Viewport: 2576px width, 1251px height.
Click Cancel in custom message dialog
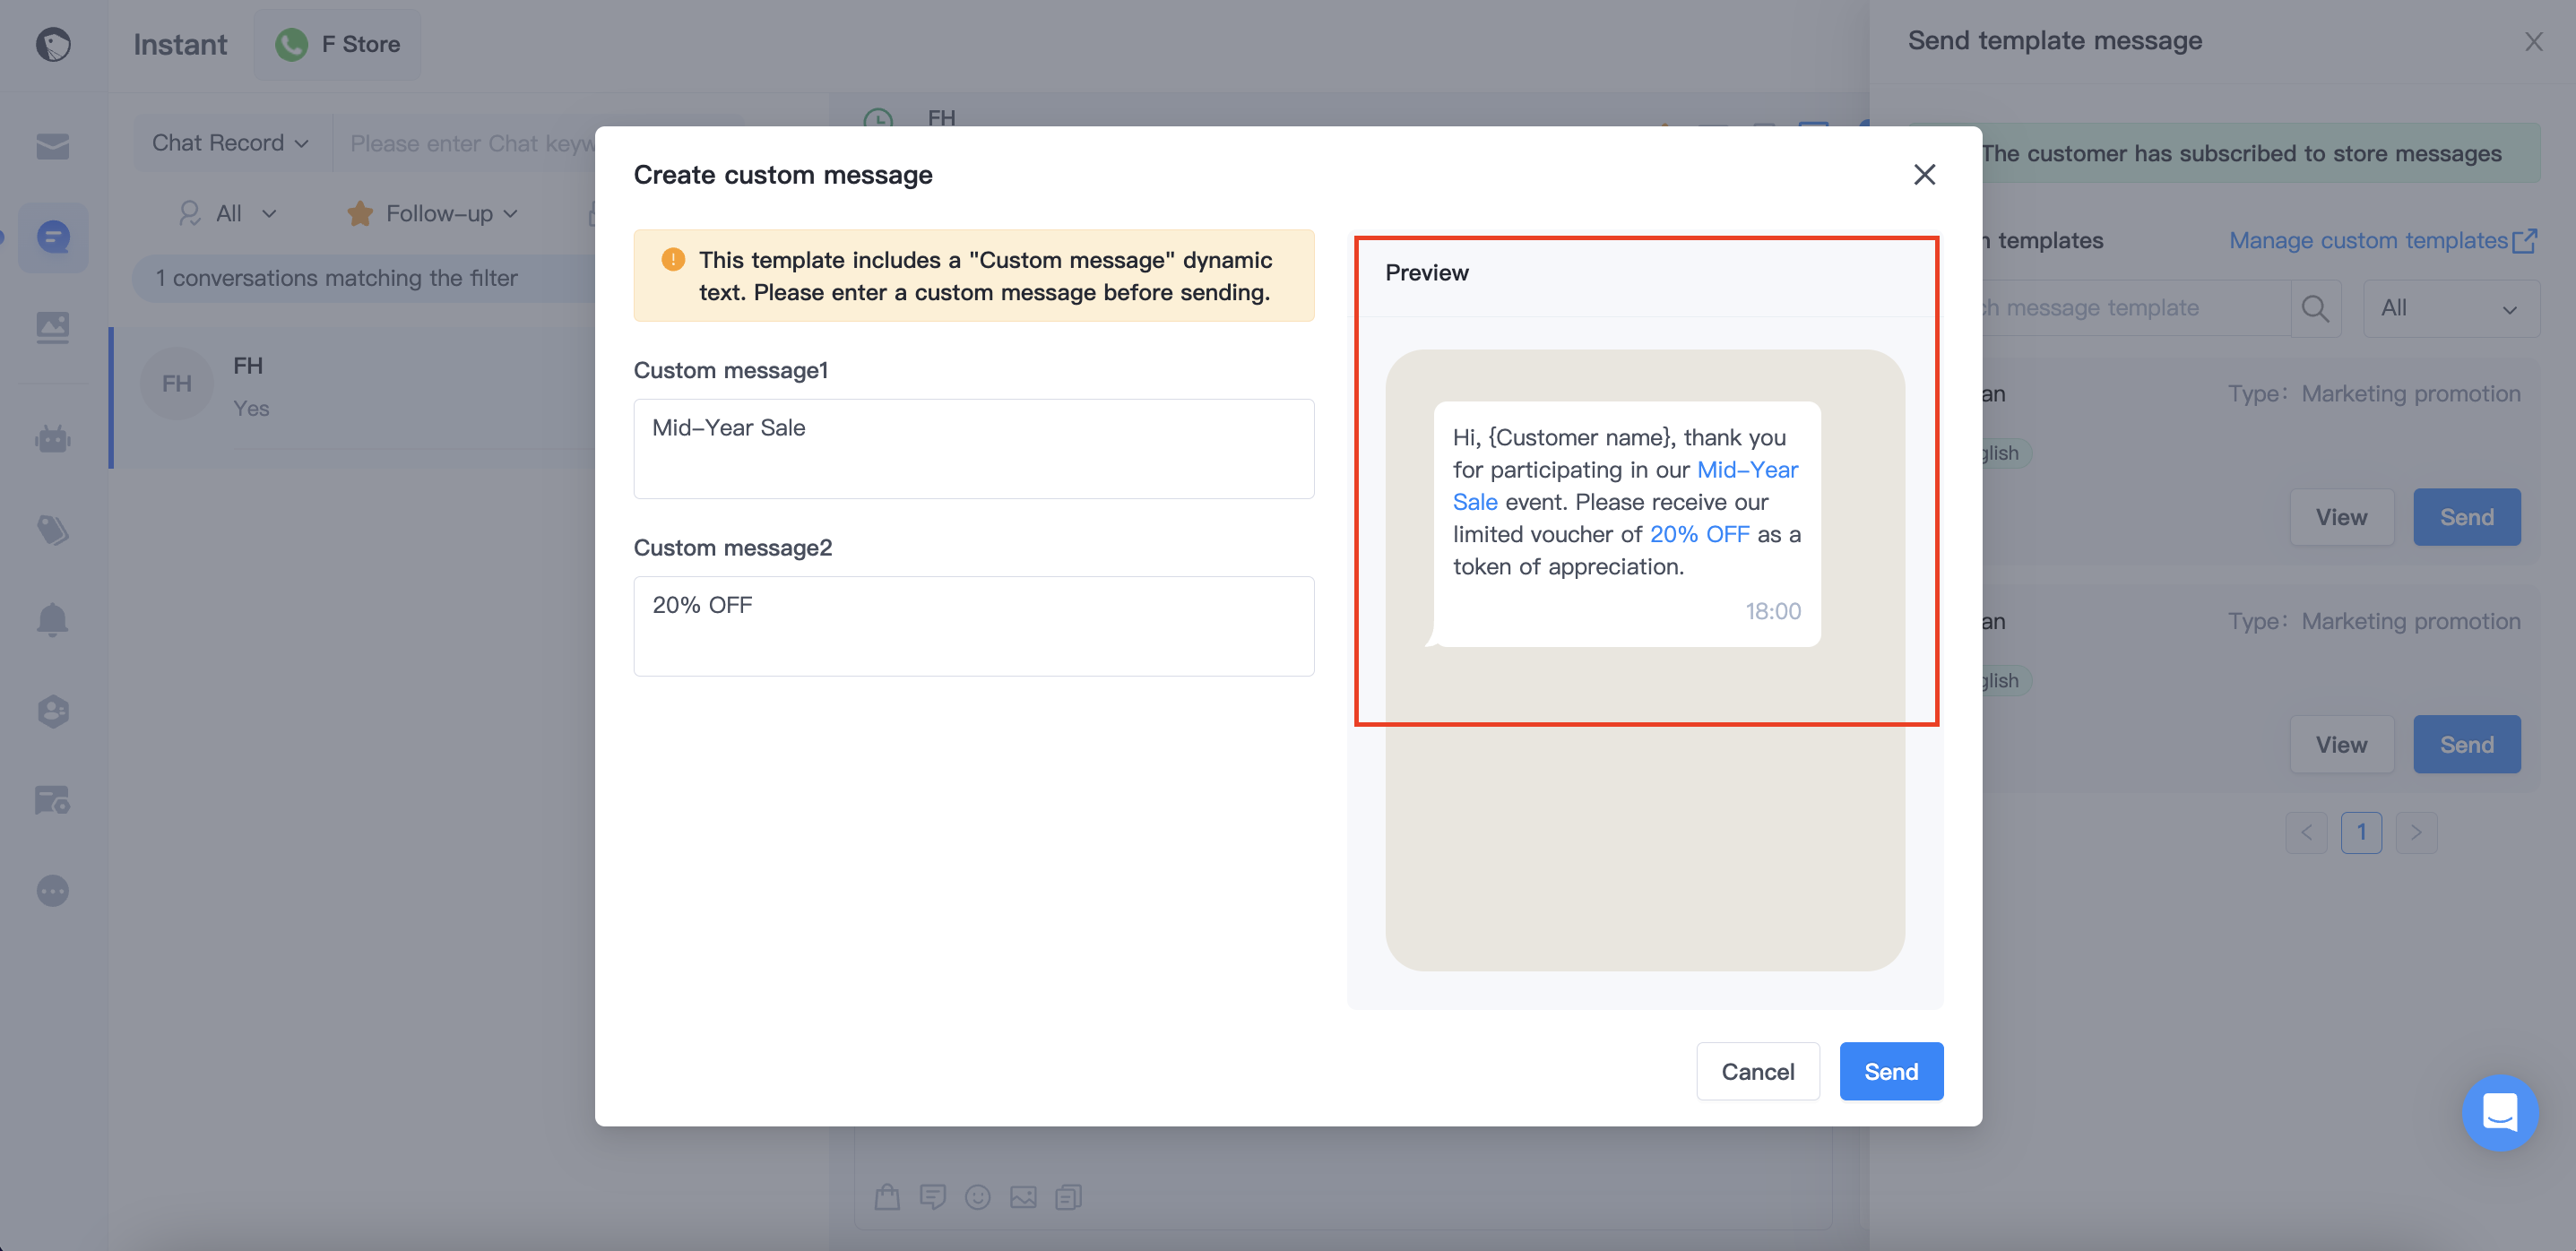click(1757, 1071)
